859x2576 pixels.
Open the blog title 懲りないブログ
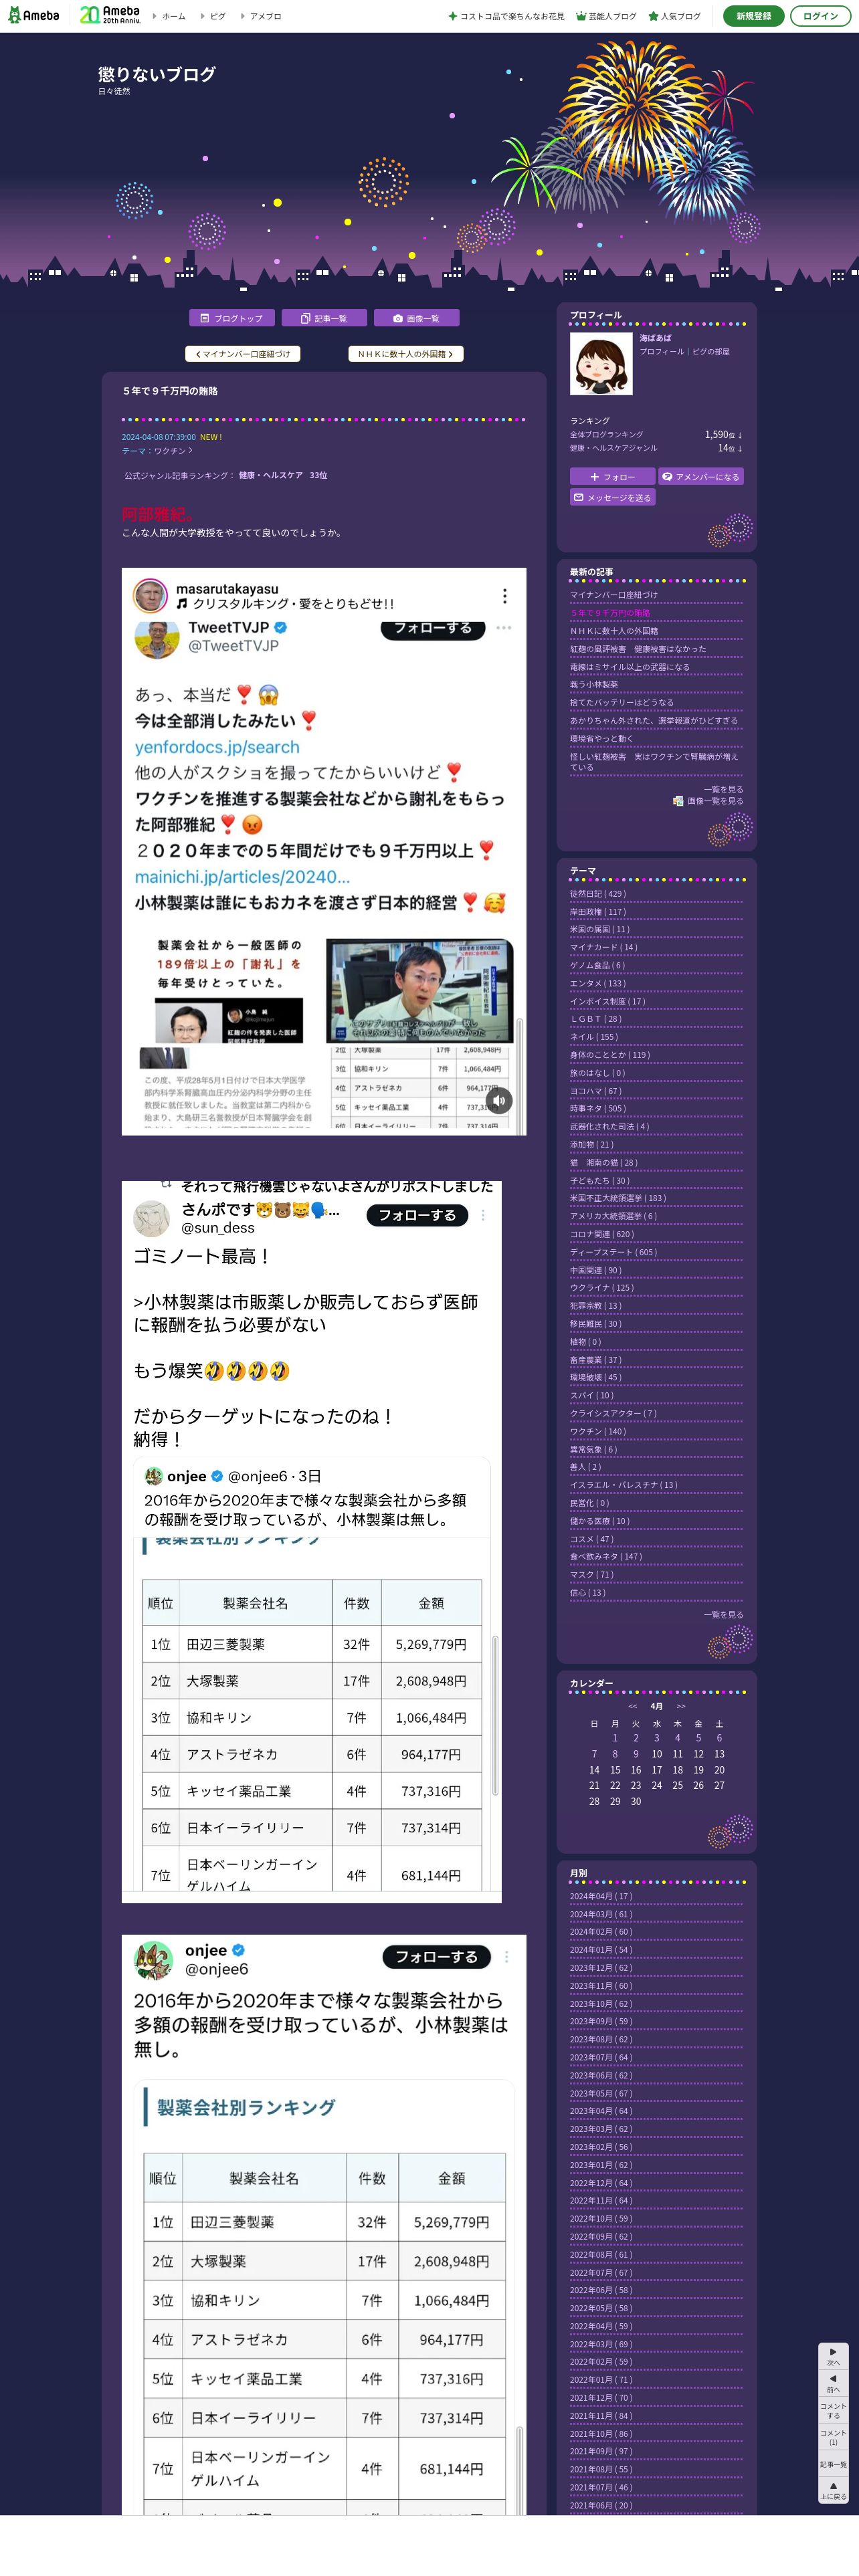tap(156, 75)
